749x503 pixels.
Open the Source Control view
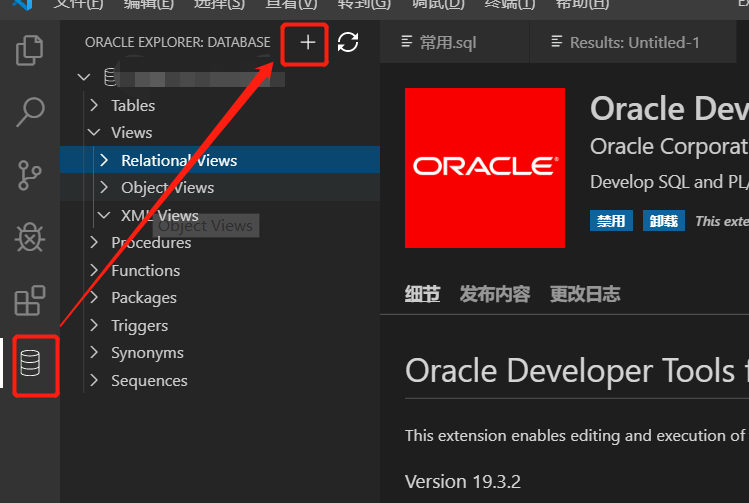(30, 175)
